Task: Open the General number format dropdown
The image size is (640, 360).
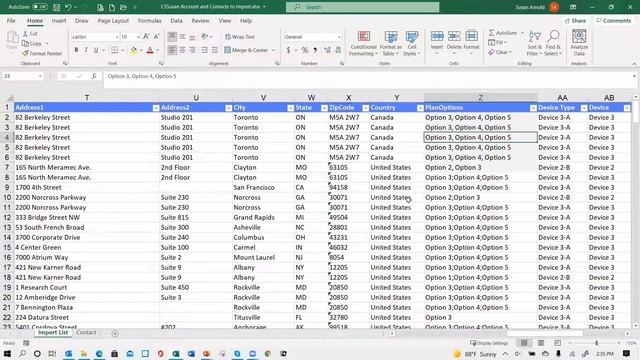Action: pos(339,37)
